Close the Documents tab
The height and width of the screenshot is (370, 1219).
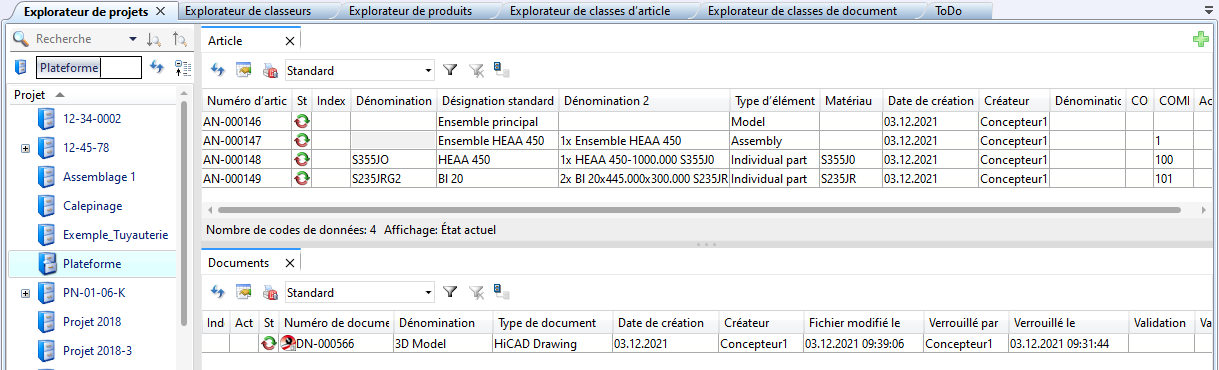pyautogui.click(x=289, y=263)
